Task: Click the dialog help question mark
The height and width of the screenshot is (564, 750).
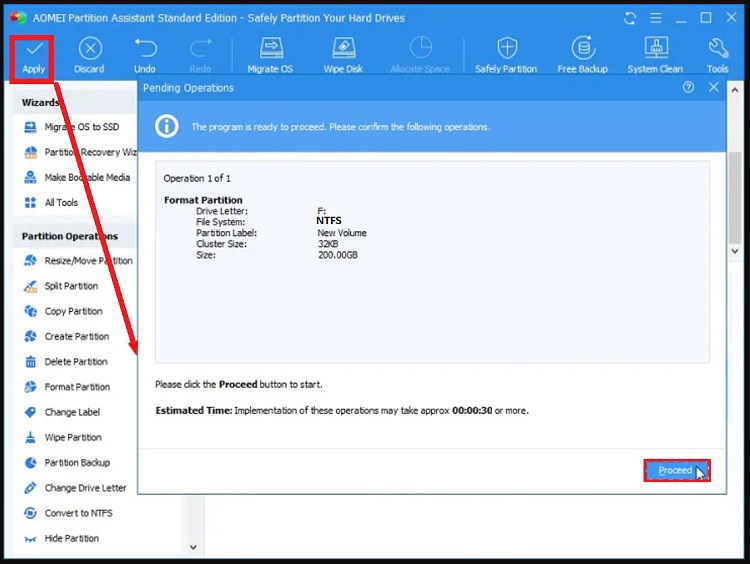Action: (x=688, y=88)
